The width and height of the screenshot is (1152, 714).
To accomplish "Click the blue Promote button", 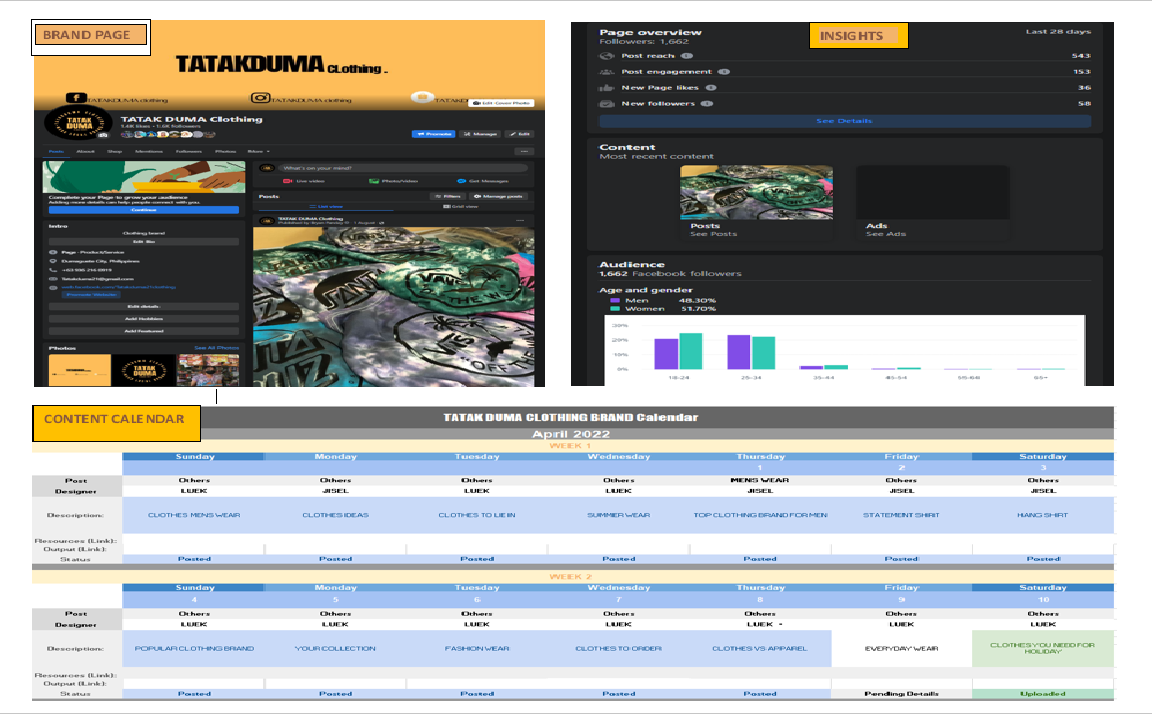I will pos(433,134).
